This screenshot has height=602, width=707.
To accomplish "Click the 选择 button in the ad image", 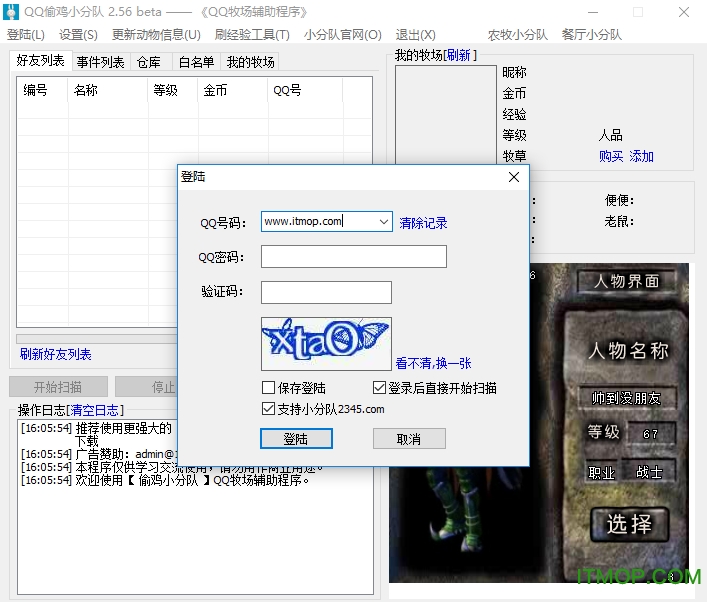I will click(629, 524).
